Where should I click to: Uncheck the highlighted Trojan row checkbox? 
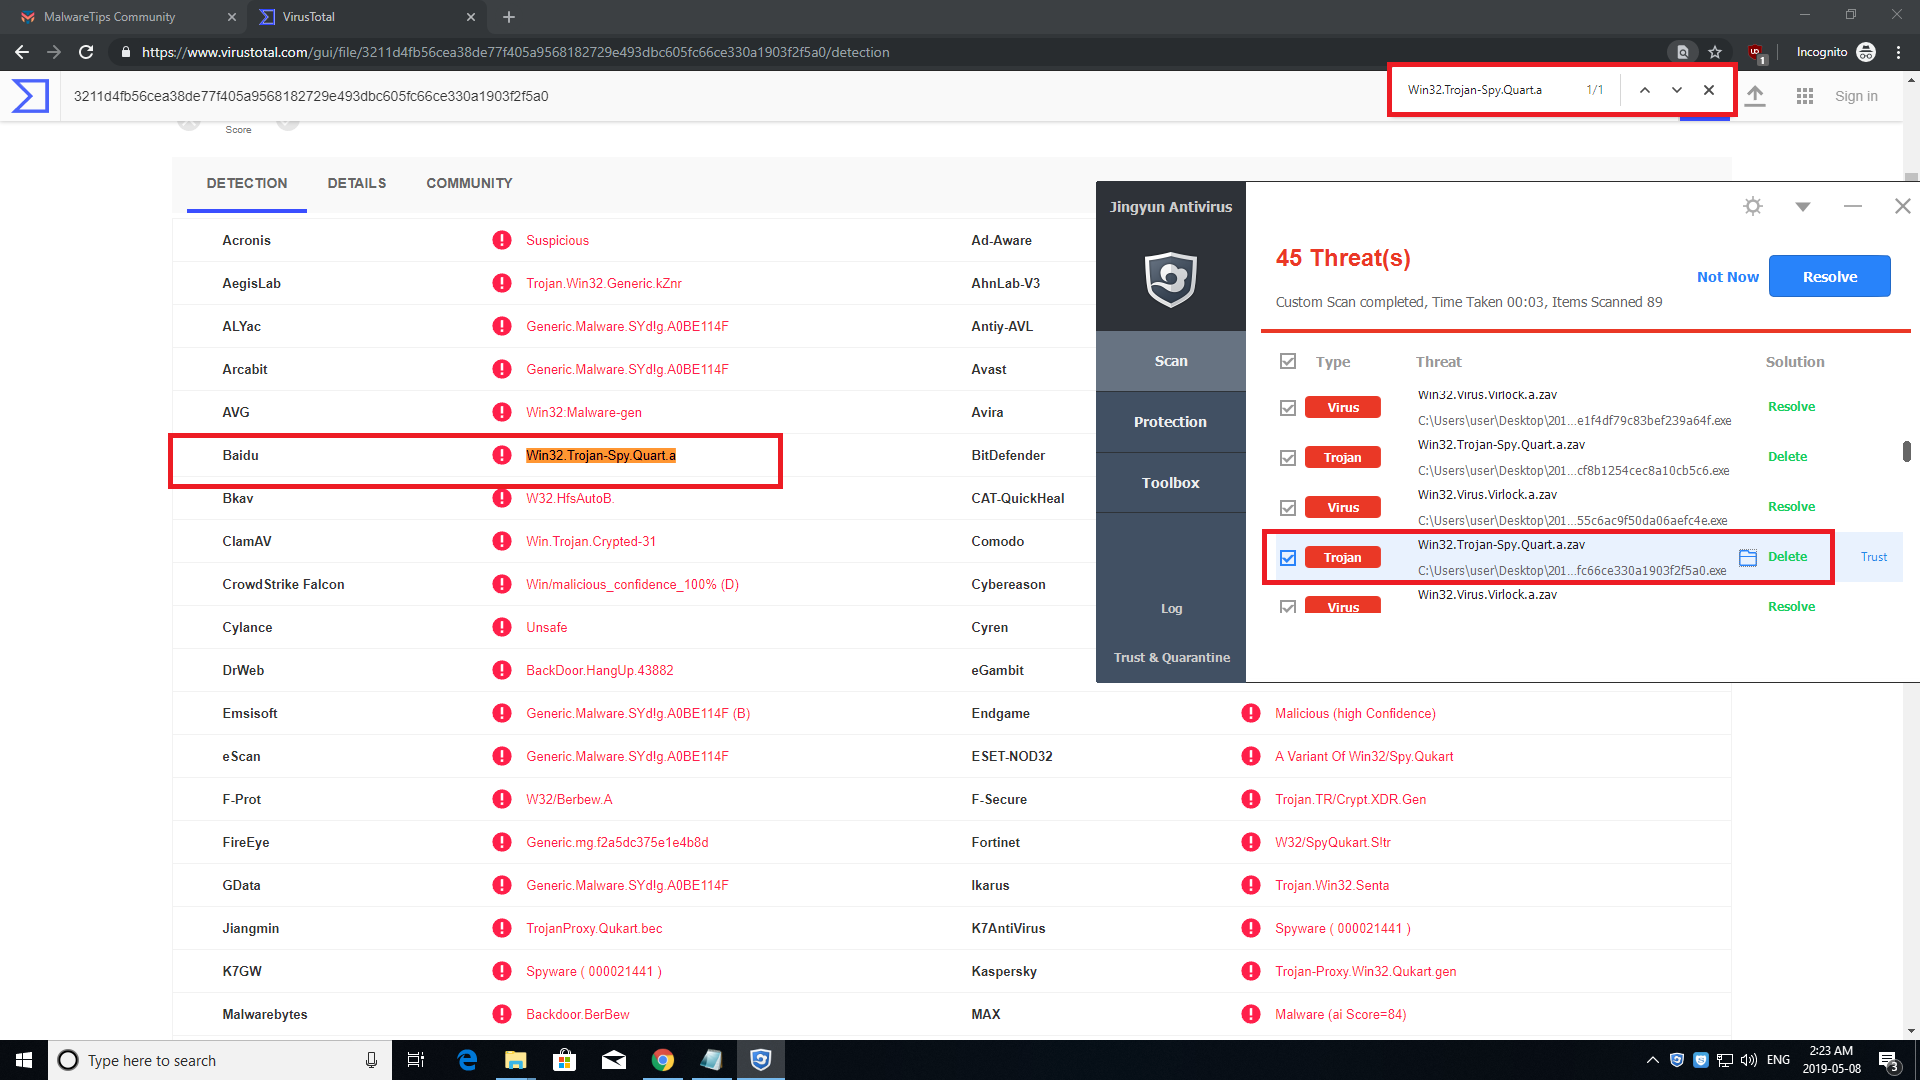coord(1290,558)
